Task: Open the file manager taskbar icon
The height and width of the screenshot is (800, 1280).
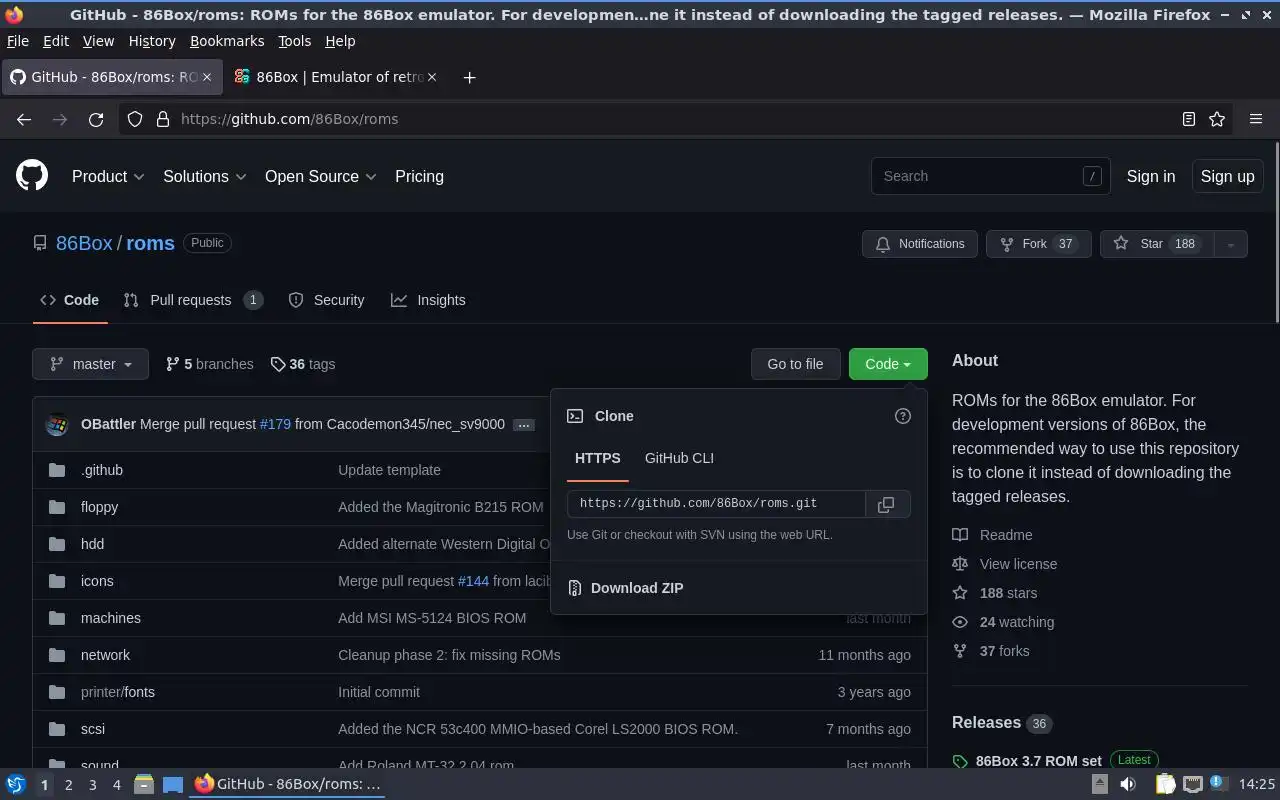Action: pyautogui.click(x=143, y=784)
